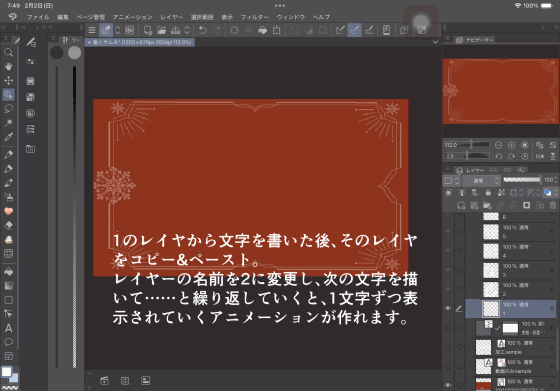Toggle visibility eye of layer 4
This screenshot has height=391, width=560.
[448, 251]
